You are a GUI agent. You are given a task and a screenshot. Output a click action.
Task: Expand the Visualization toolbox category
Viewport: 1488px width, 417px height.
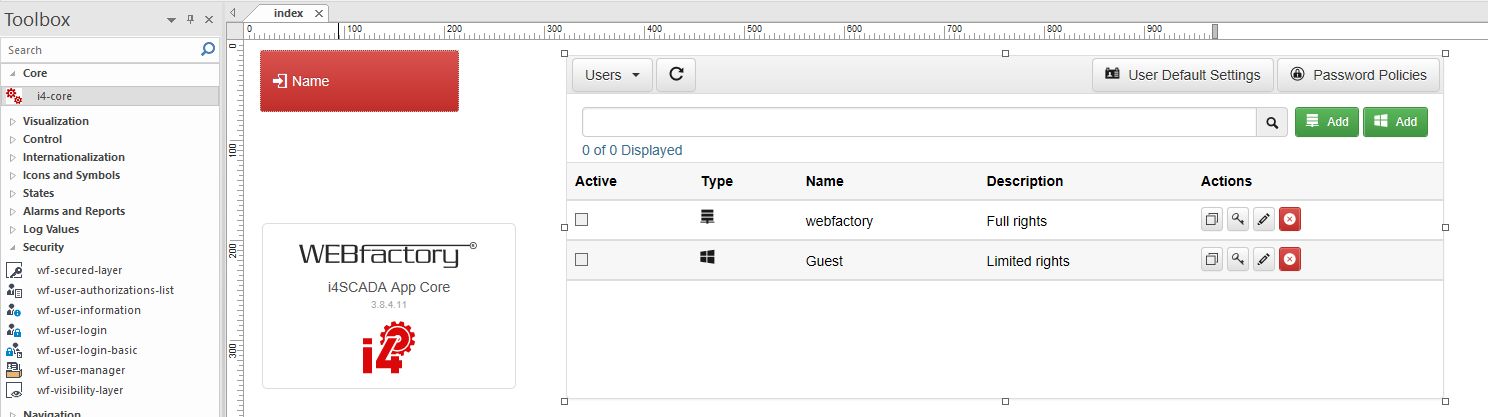pyautogui.click(x=55, y=121)
